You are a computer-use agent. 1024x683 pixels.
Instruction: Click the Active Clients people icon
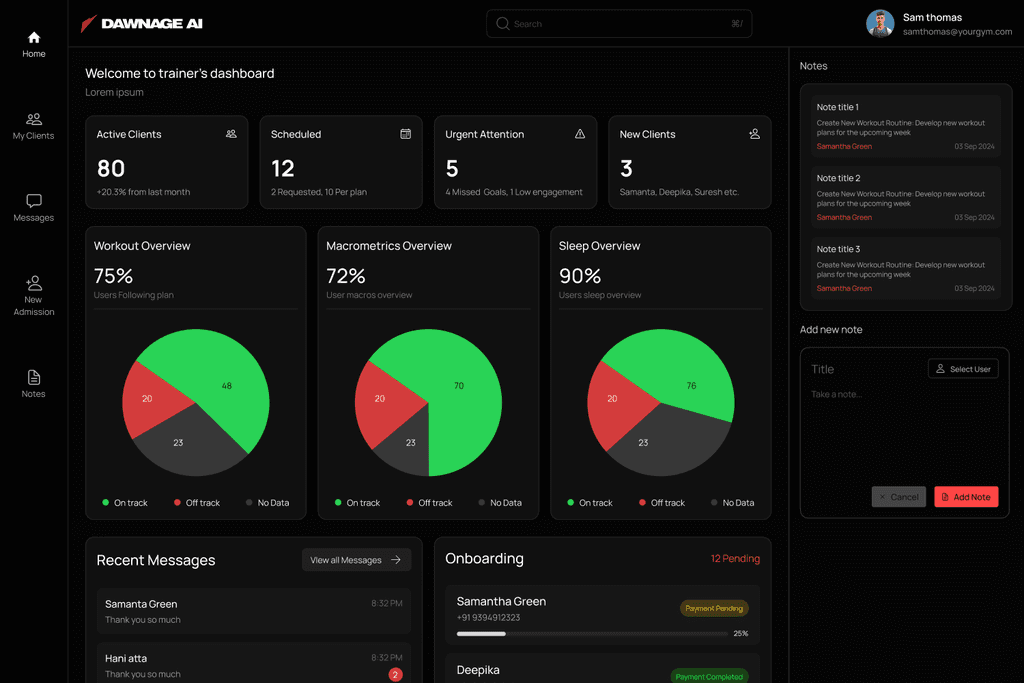pos(231,134)
